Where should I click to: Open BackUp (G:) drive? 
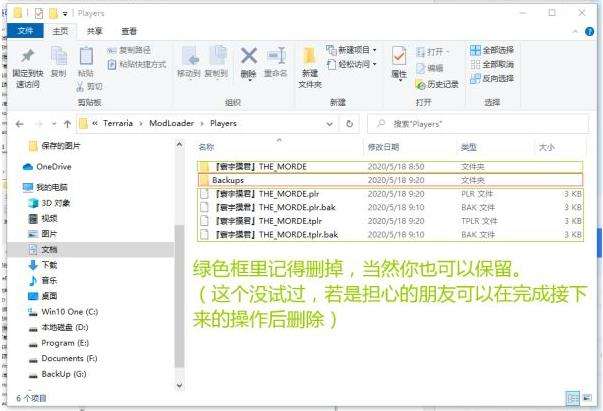(58, 374)
